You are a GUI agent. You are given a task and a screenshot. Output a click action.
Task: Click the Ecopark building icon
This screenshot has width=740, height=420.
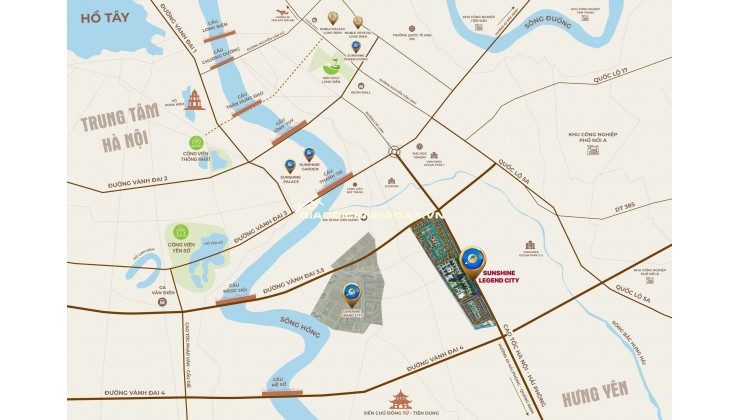pos(391,181)
